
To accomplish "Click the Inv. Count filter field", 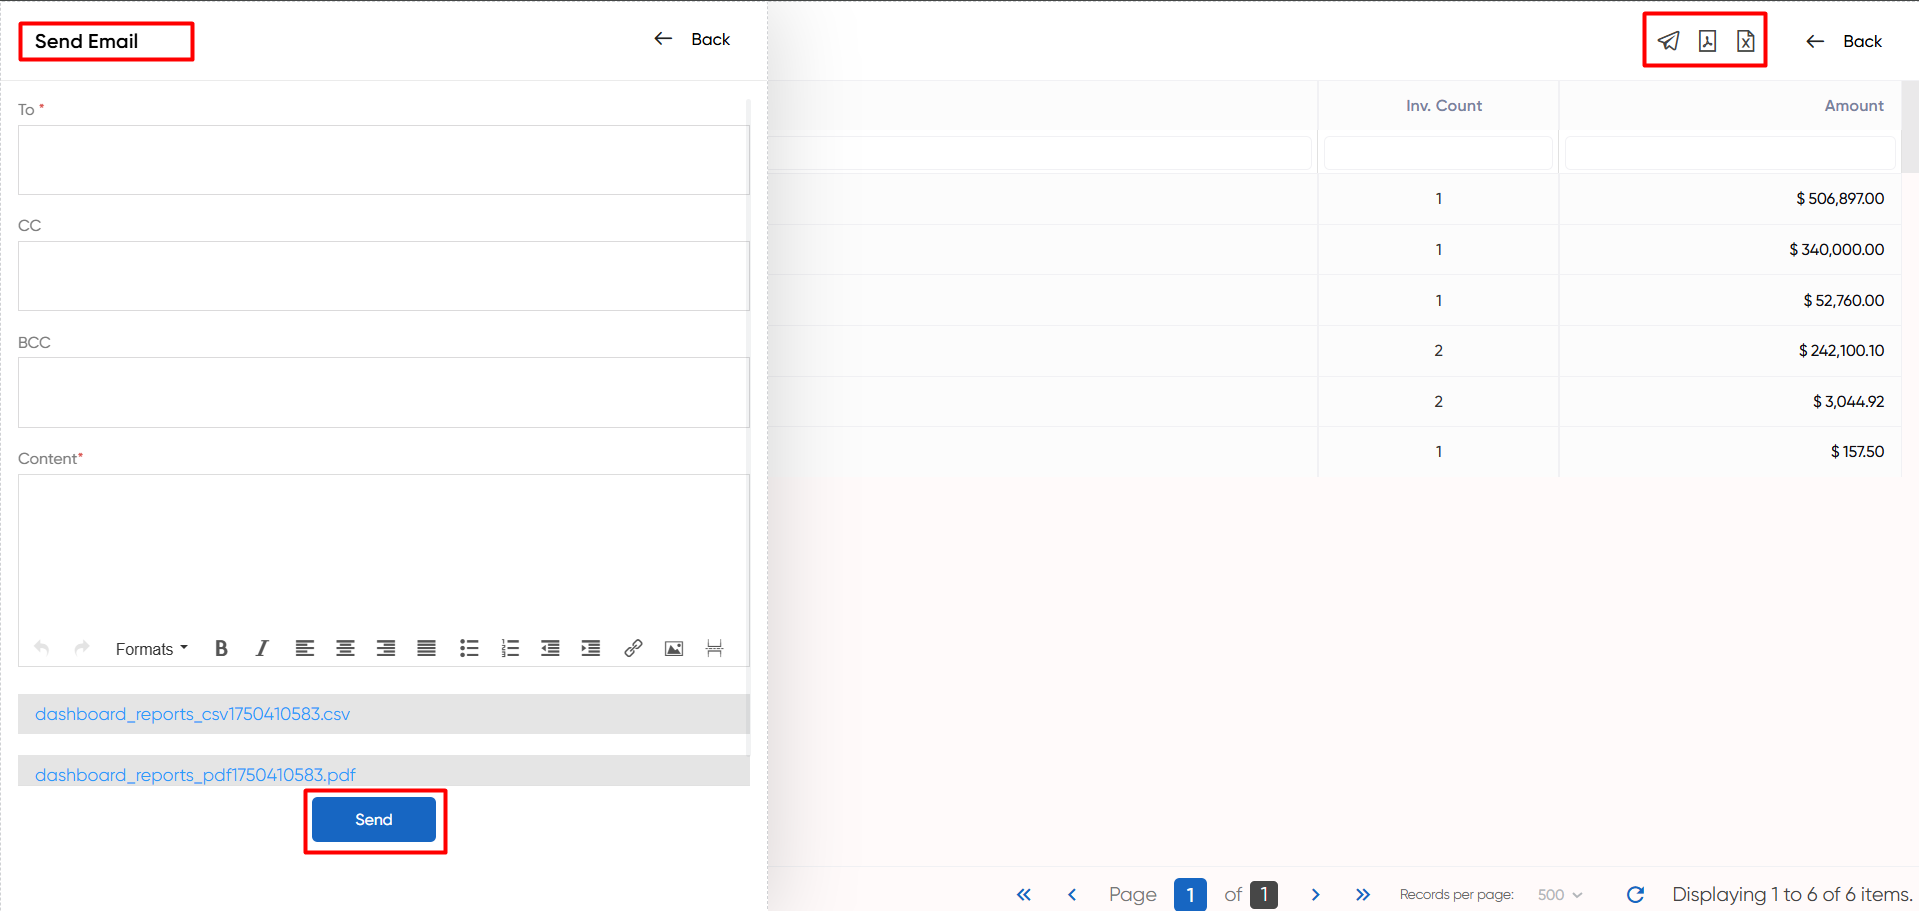I will click(x=1438, y=153).
